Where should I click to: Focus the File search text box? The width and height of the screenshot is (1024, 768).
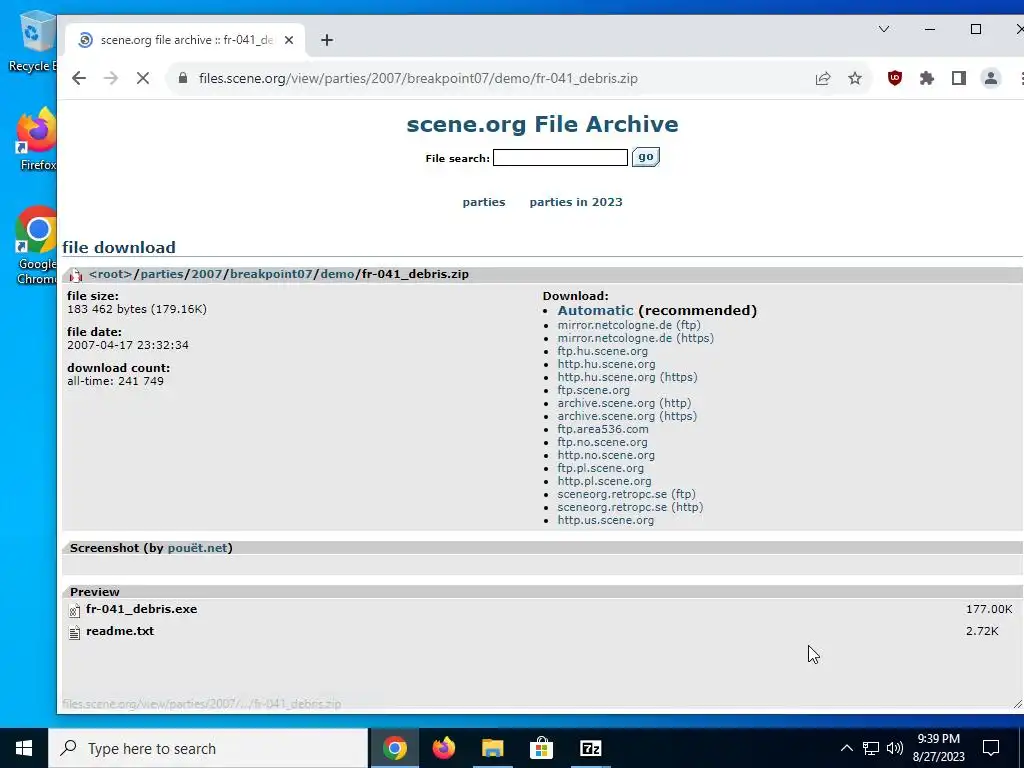click(560, 157)
